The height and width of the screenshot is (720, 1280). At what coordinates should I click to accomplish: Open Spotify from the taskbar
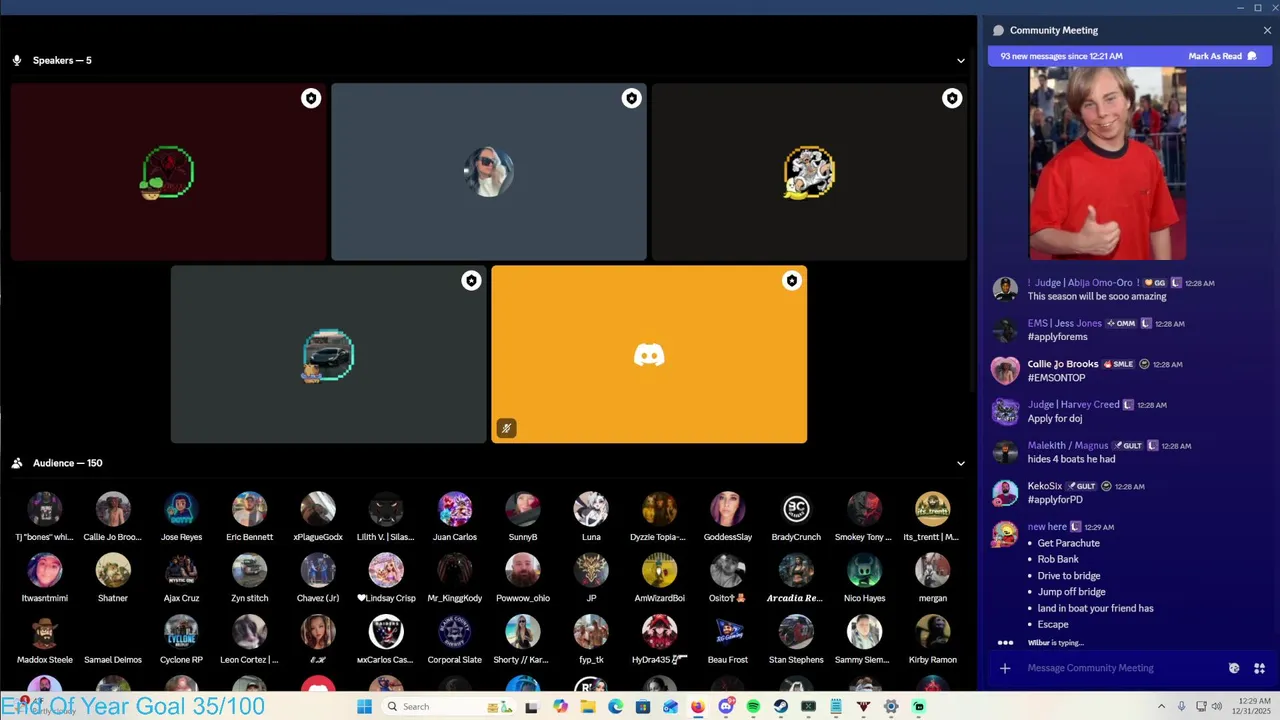coord(753,707)
